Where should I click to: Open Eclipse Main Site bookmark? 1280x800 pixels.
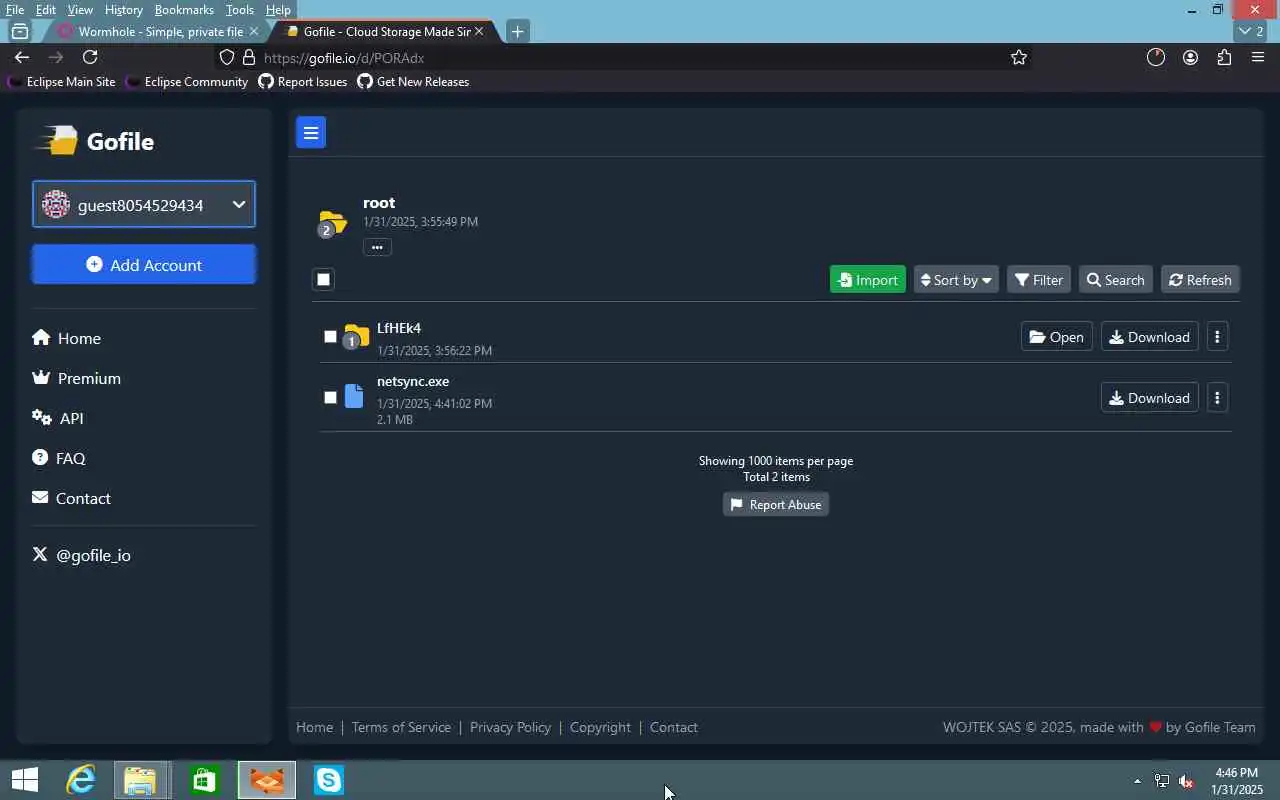[61, 82]
